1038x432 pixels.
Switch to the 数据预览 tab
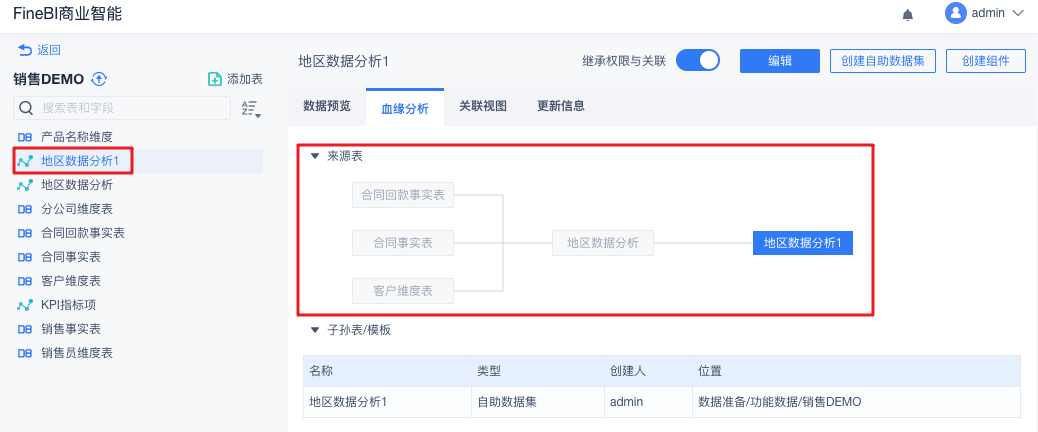pos(327,106)
